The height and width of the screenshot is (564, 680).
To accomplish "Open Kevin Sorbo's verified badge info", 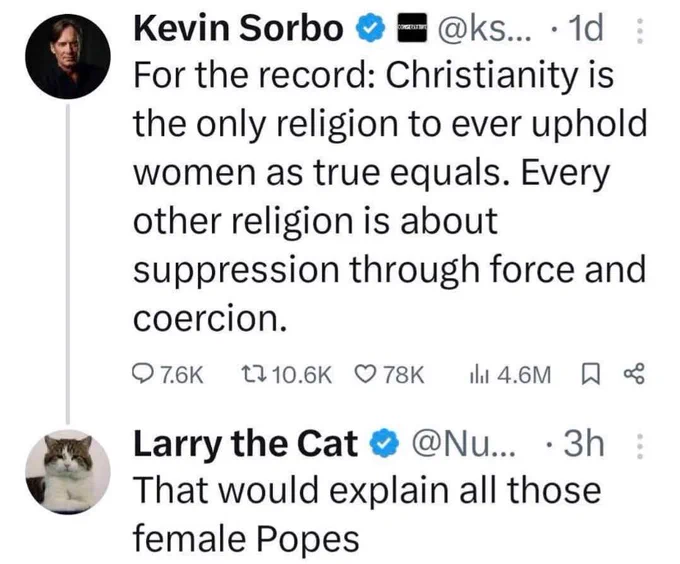I will [x=371, y=28].
